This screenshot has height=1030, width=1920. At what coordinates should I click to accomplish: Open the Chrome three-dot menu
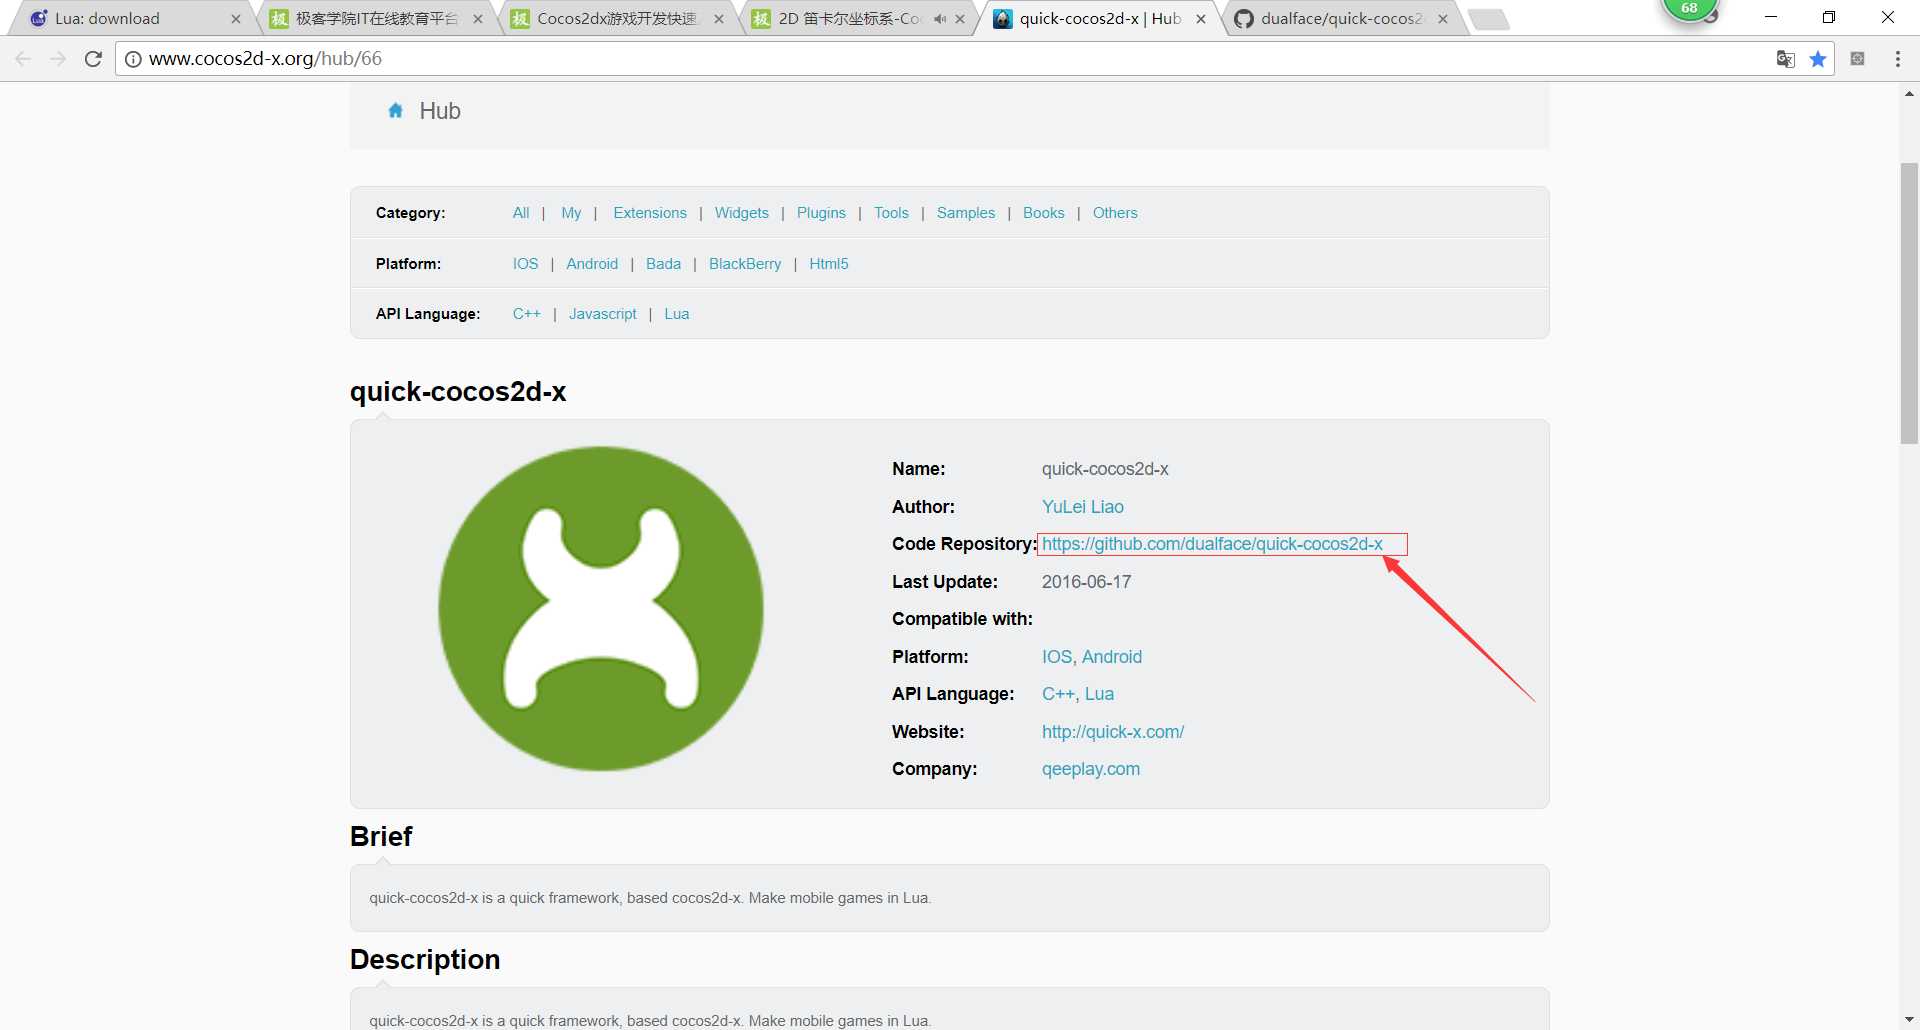(x=1897, y=59)
